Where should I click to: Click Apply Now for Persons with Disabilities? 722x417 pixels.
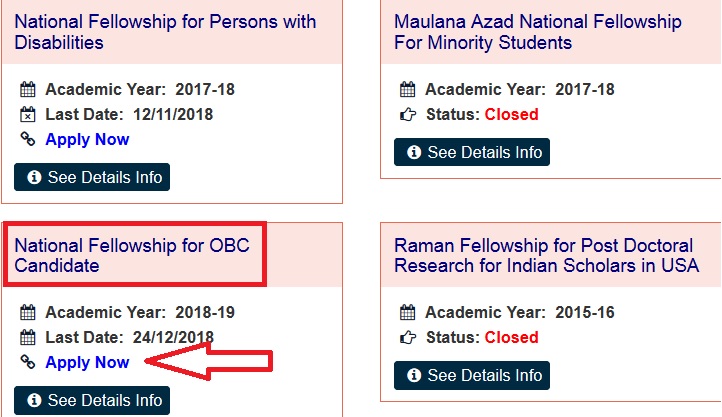pyautogui.click(x=87, y=139)
